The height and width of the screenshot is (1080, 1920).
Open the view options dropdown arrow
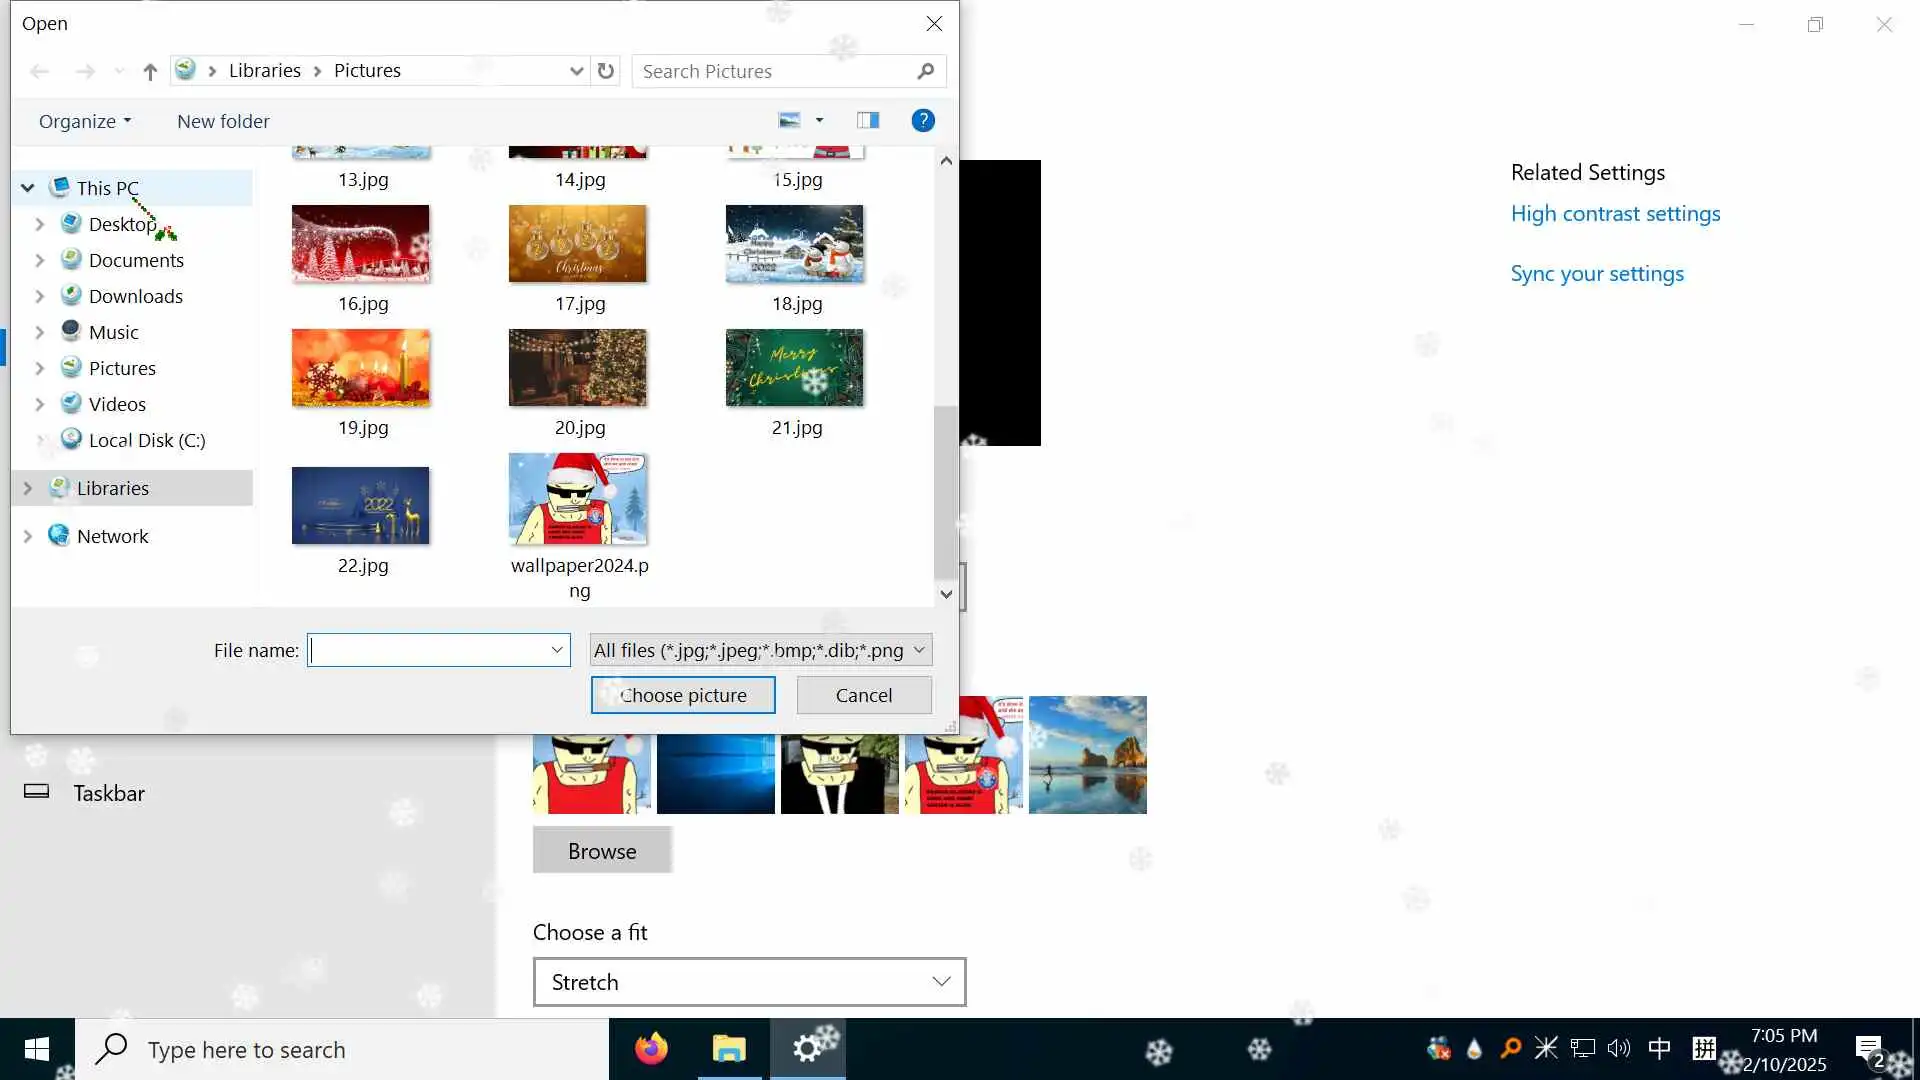click(819, 121)
